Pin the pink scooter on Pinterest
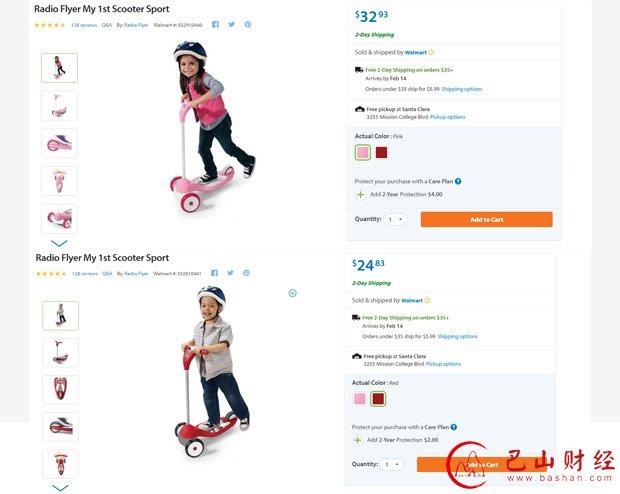620x494 pixels. (248, 24)
